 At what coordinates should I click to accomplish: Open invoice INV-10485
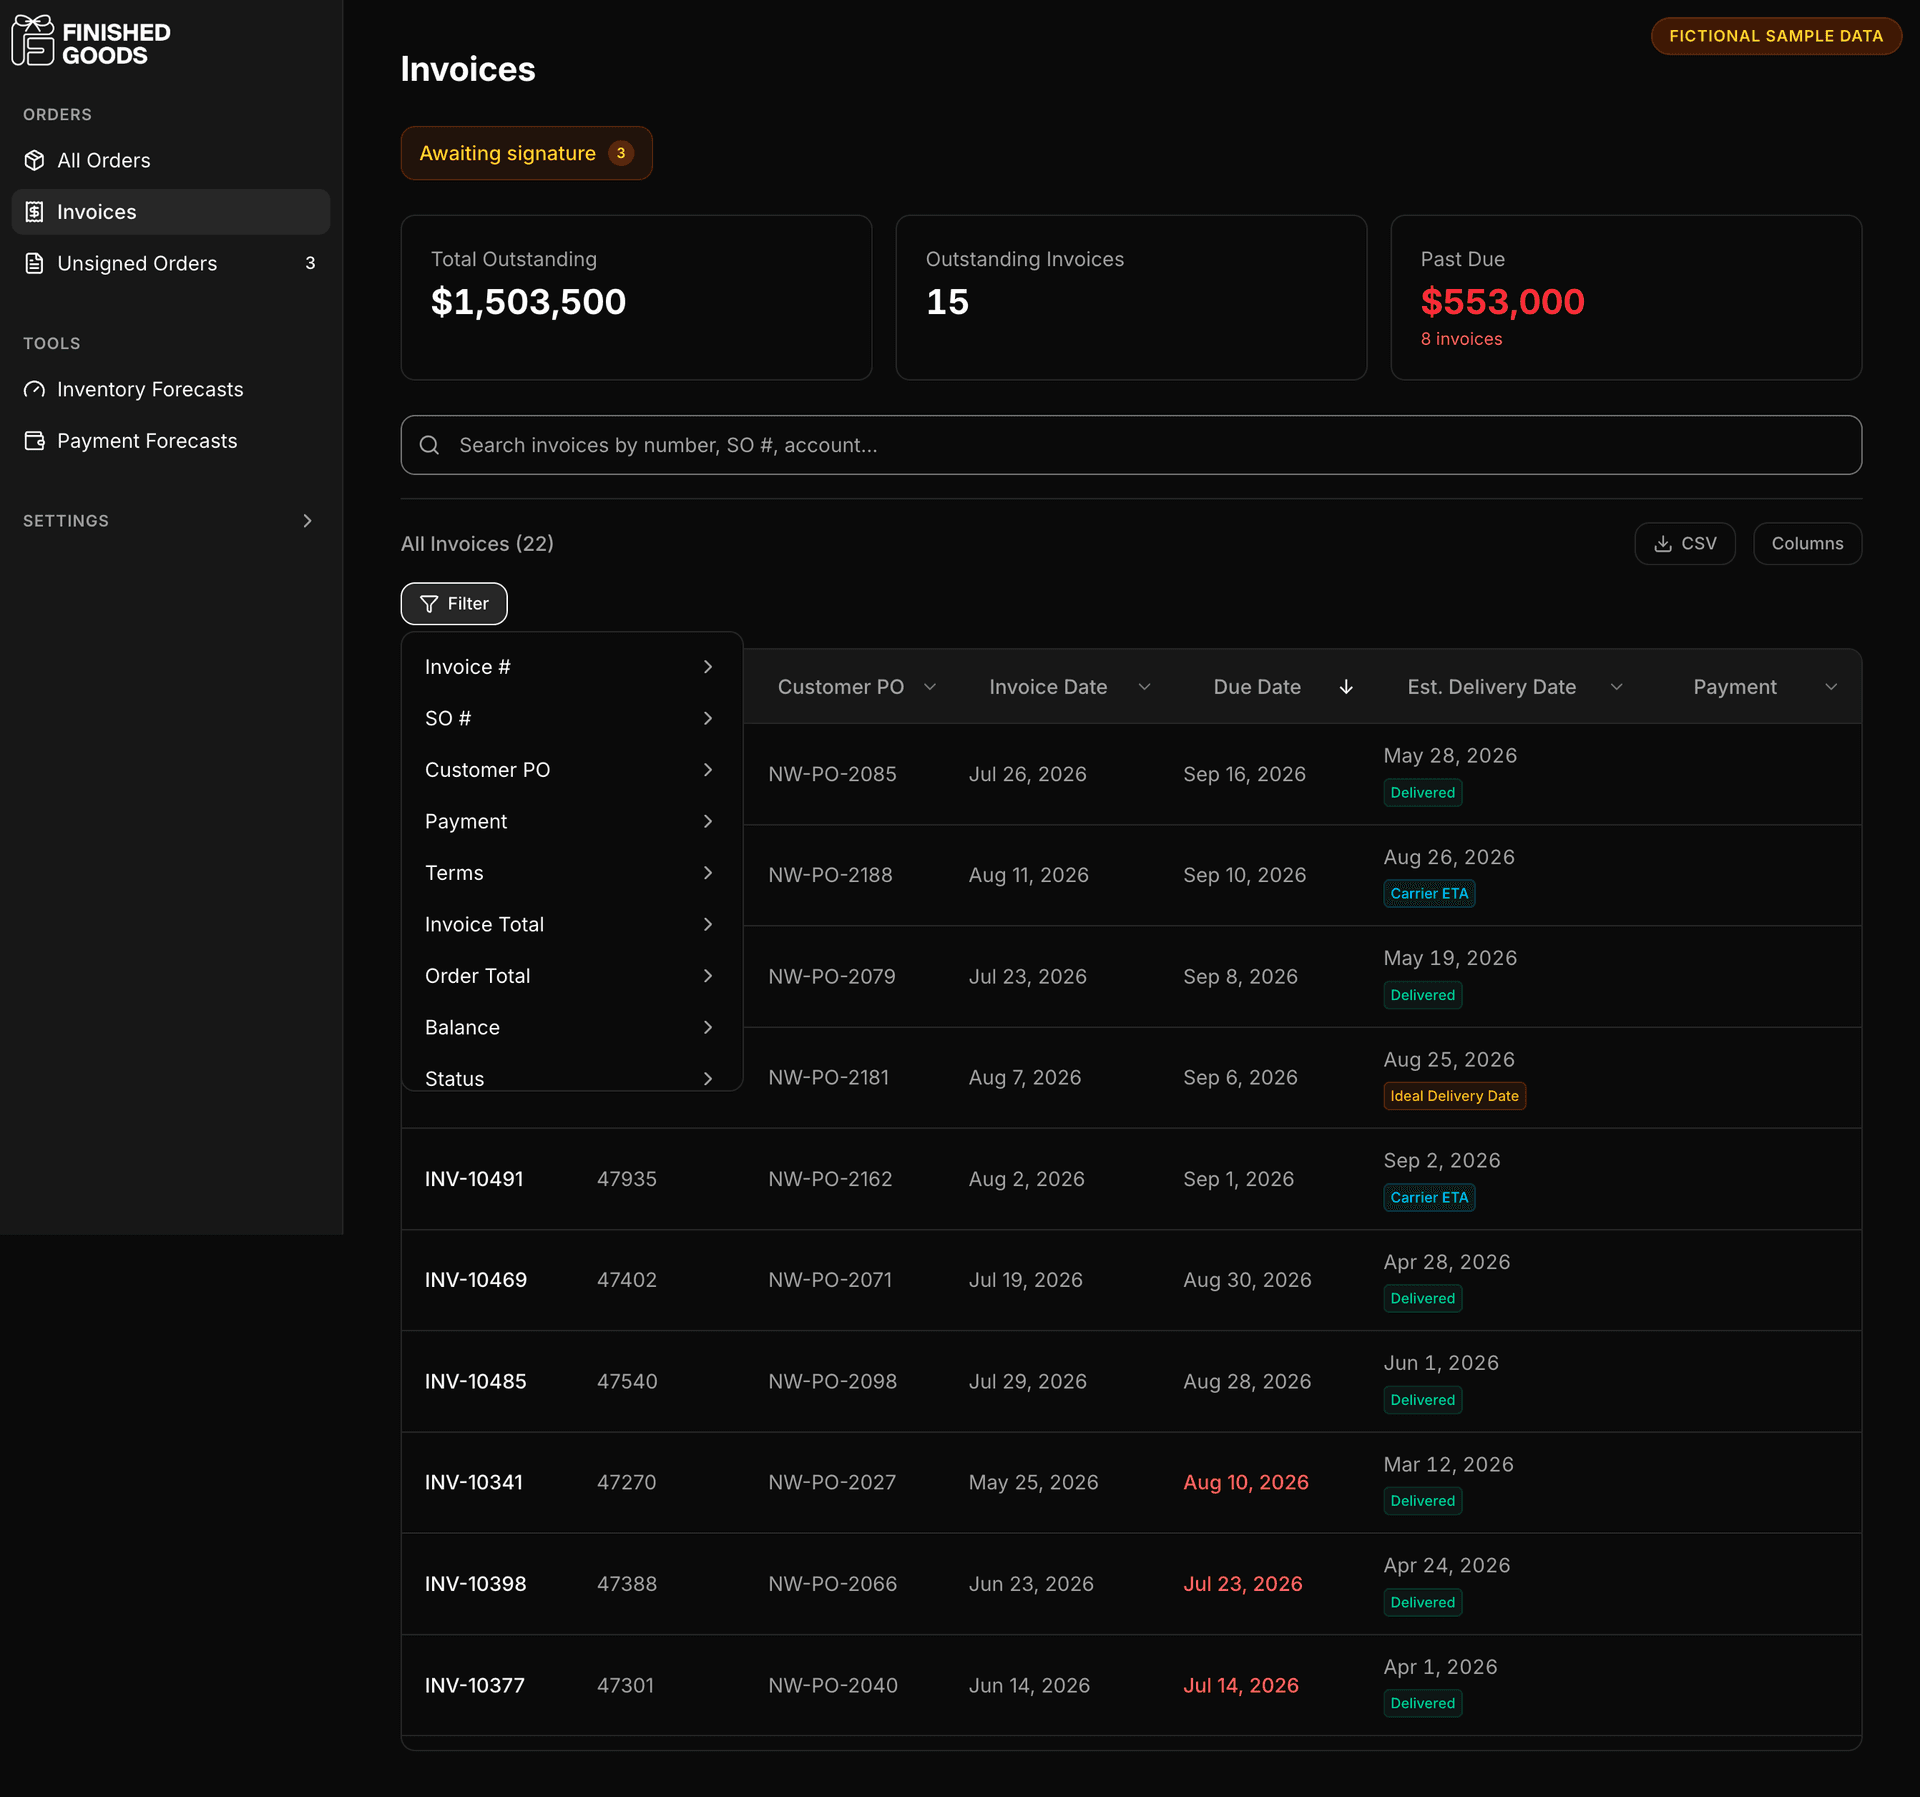476,1381
